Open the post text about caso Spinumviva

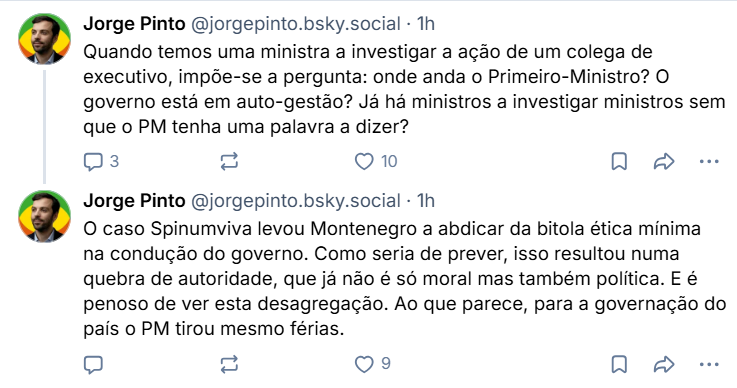click(405, 279)
